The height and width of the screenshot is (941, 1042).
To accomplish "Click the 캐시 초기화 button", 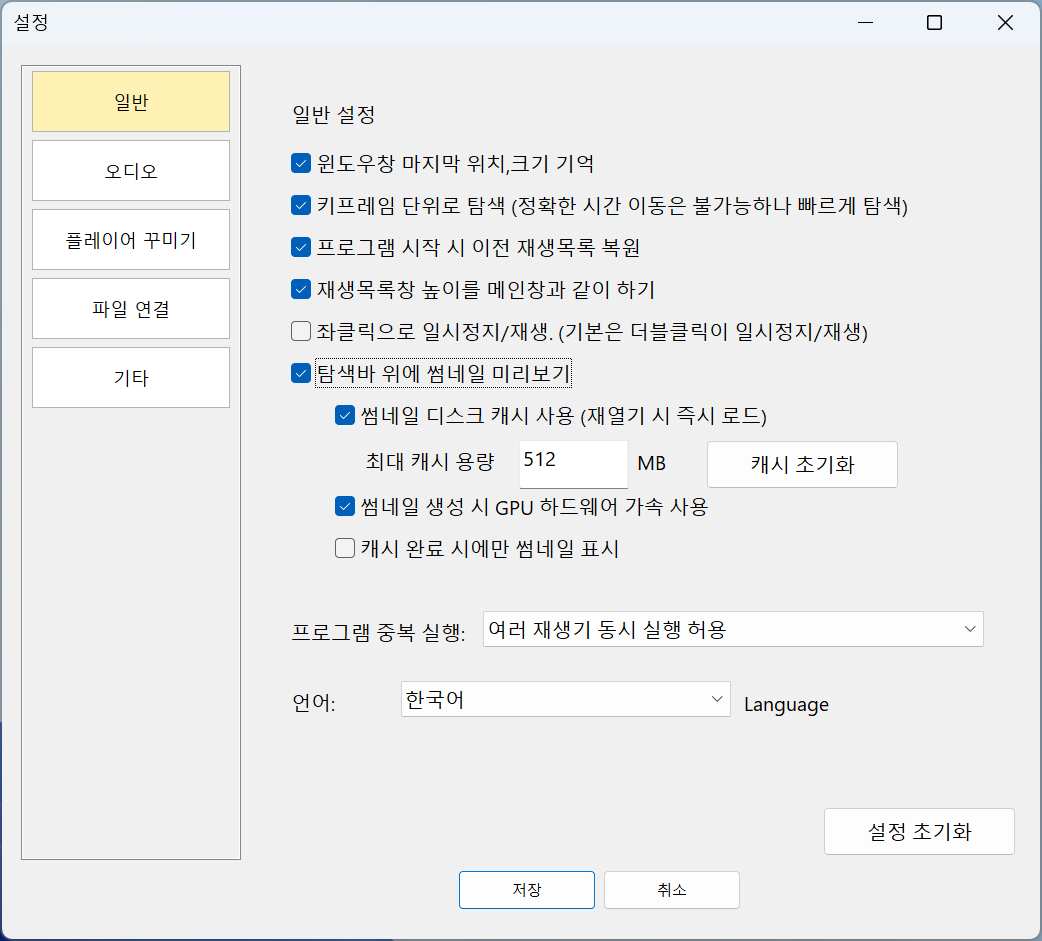I will [x=802, y=464].
